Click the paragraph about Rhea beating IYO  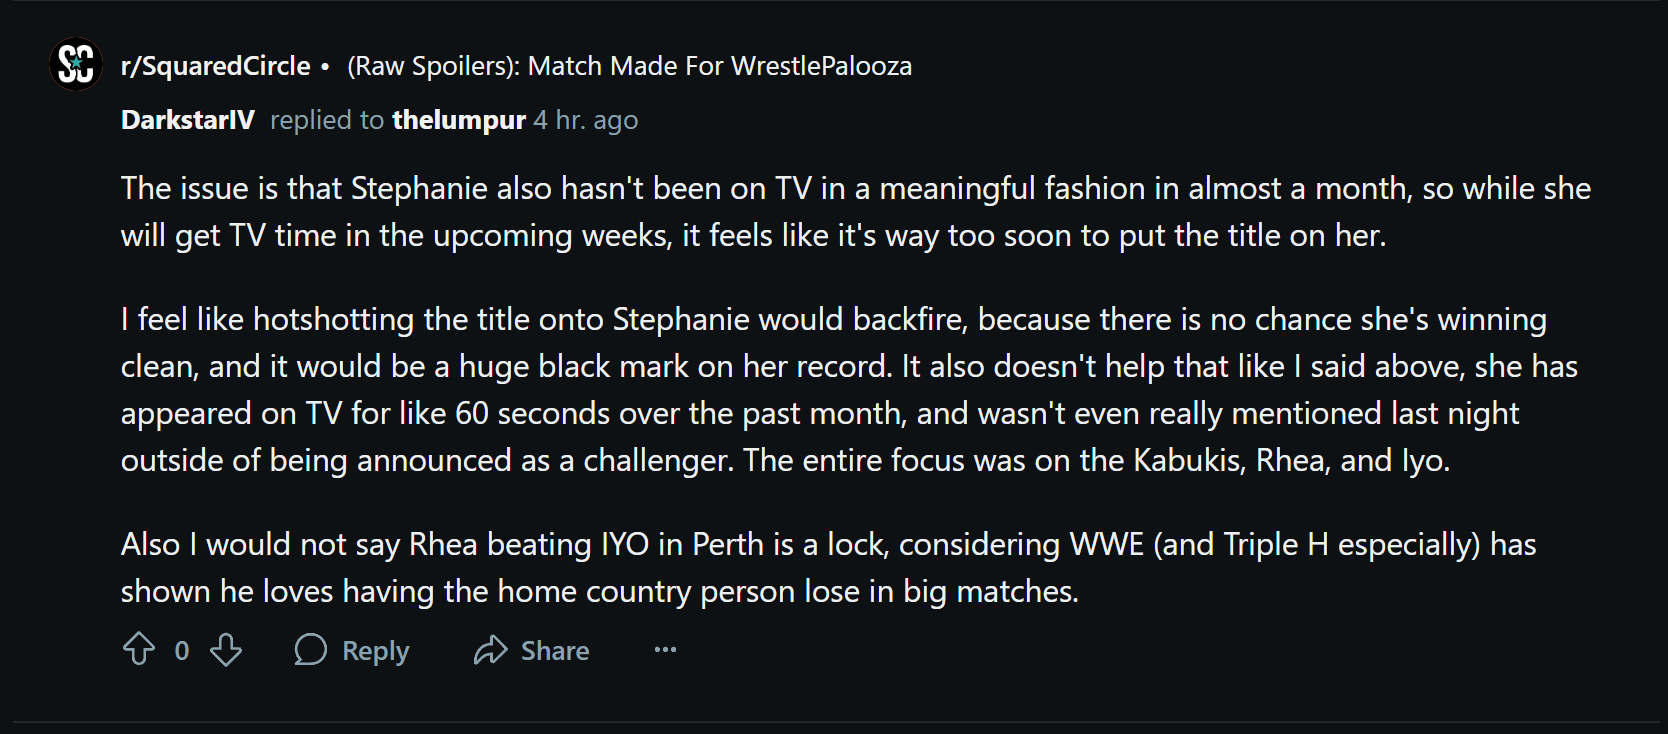828,567
